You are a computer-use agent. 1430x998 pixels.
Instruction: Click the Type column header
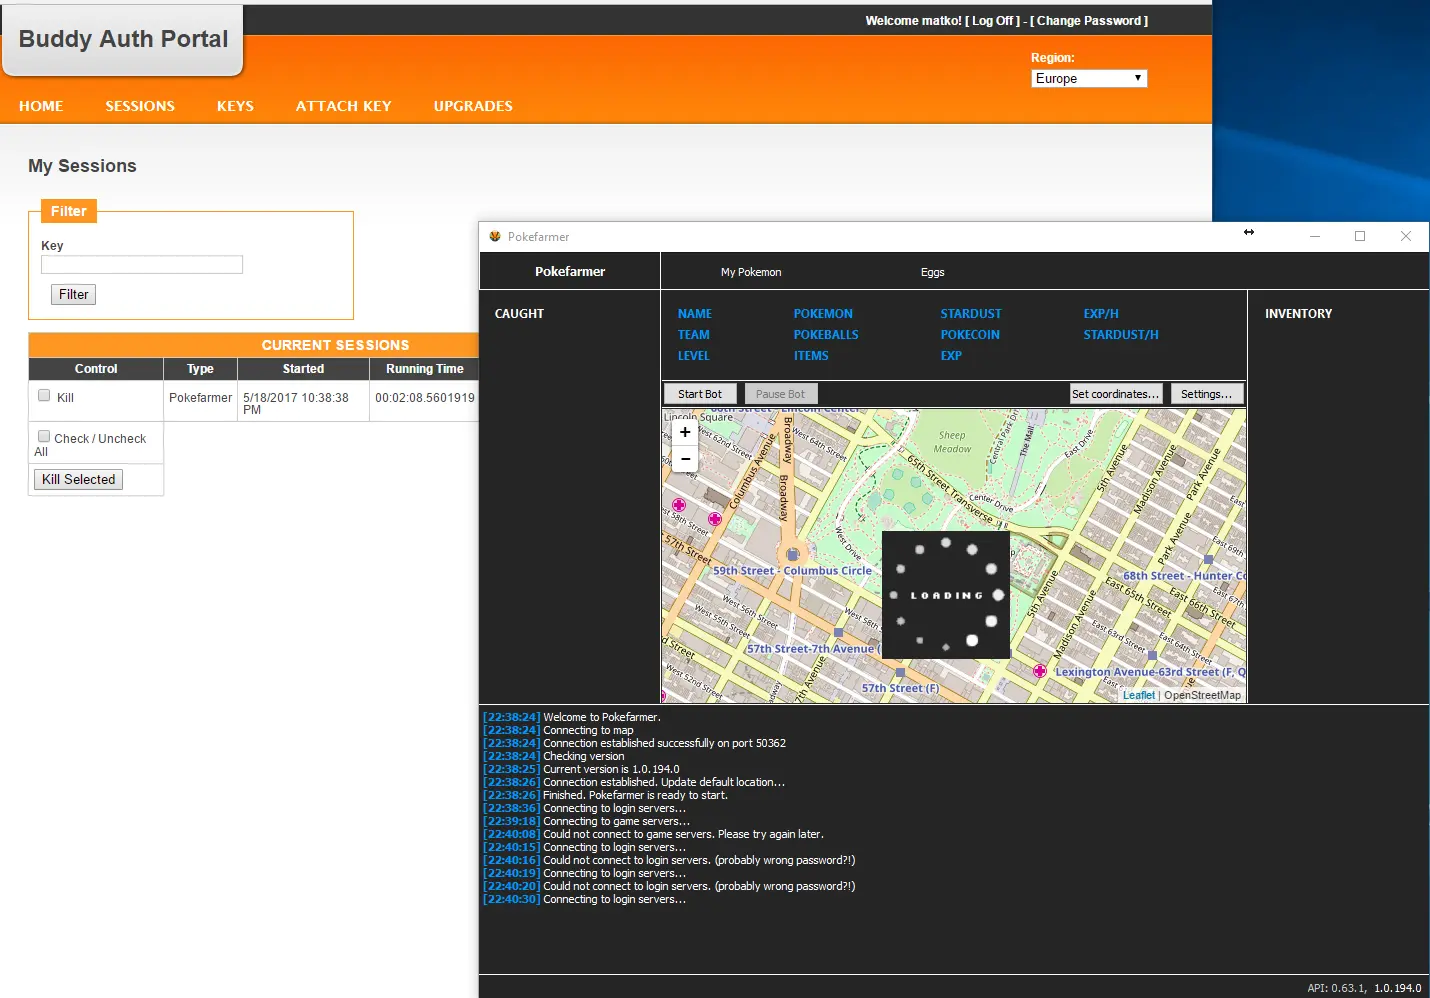pos(200,369)
